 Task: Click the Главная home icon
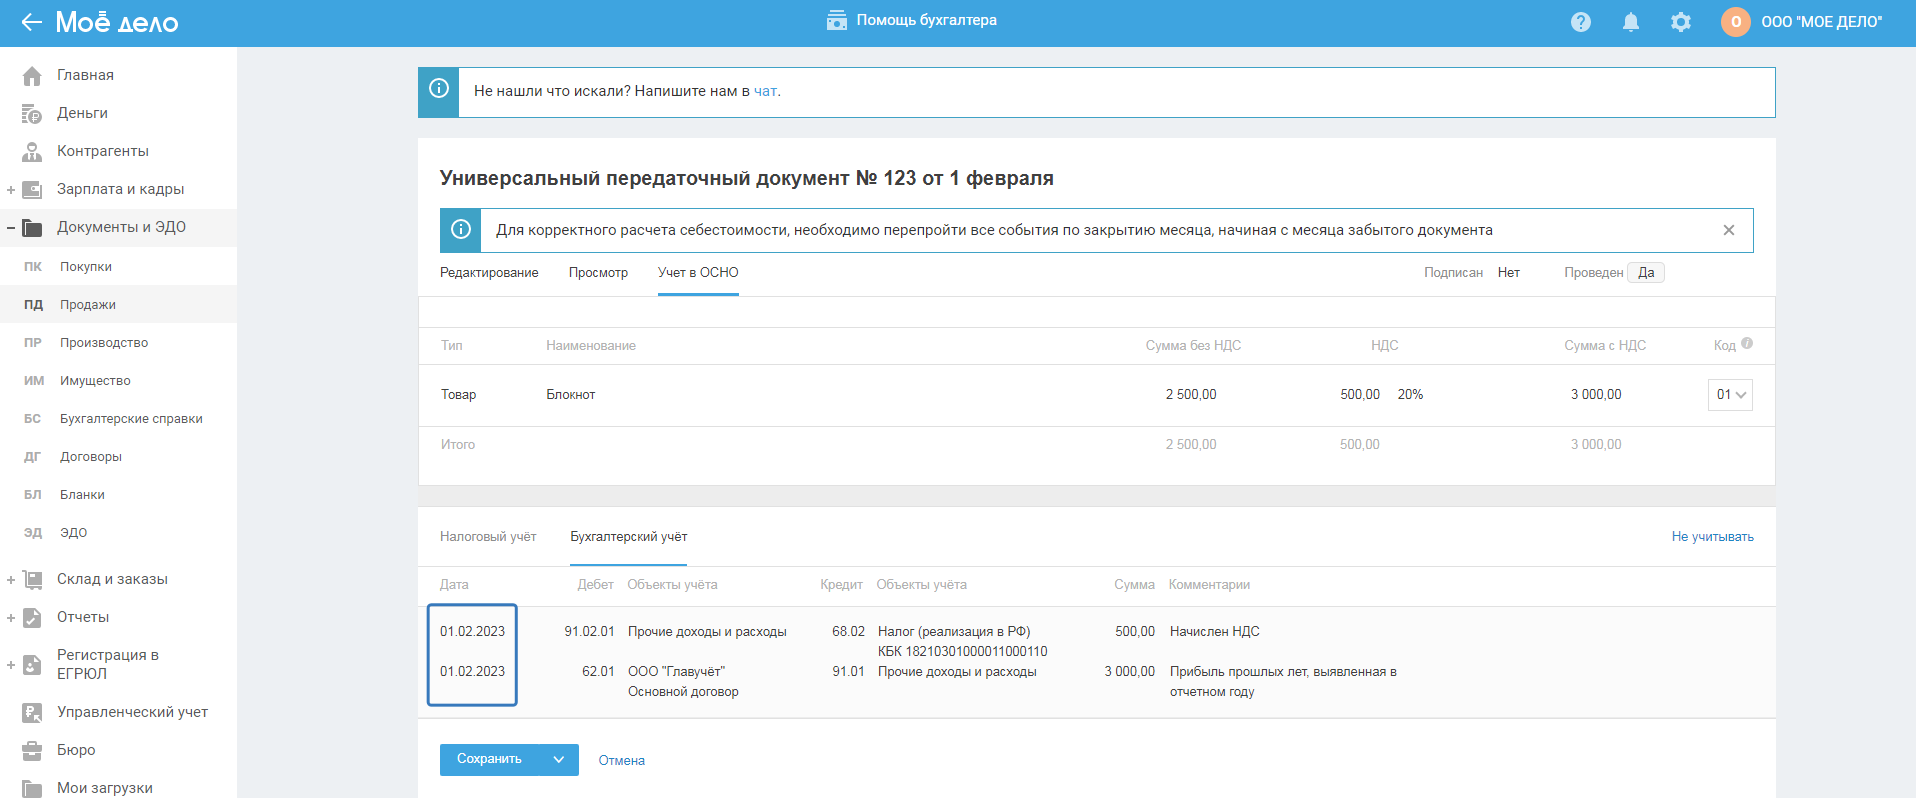32,76
